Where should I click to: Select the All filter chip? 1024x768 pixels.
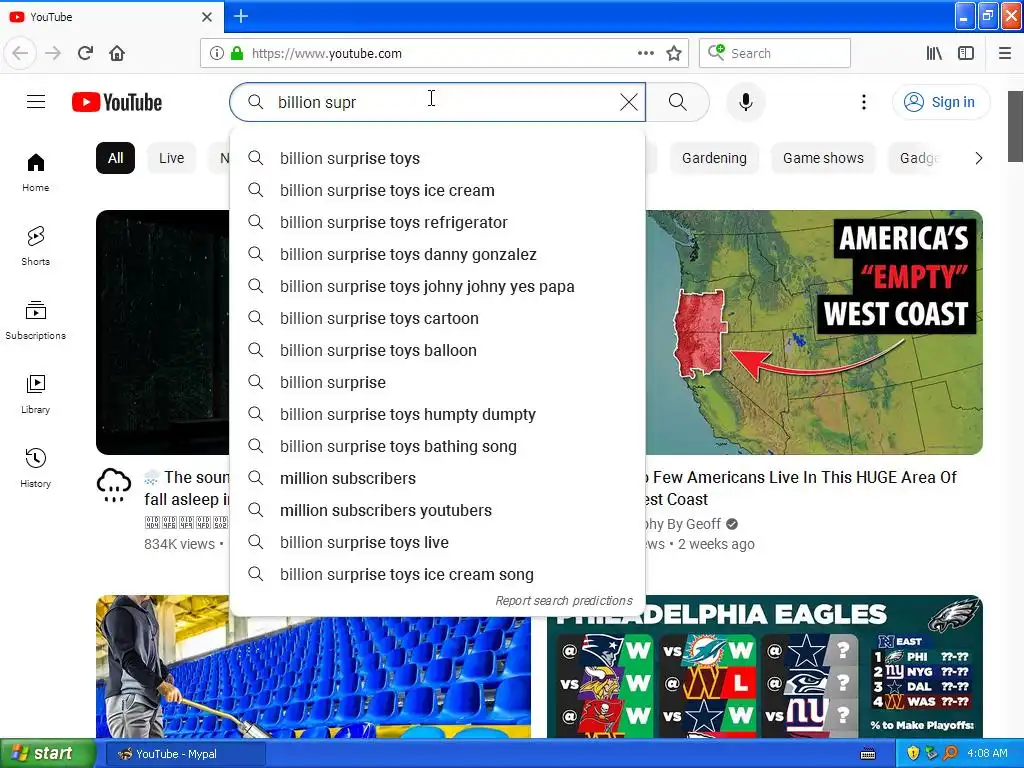click(x=116, y=158)
